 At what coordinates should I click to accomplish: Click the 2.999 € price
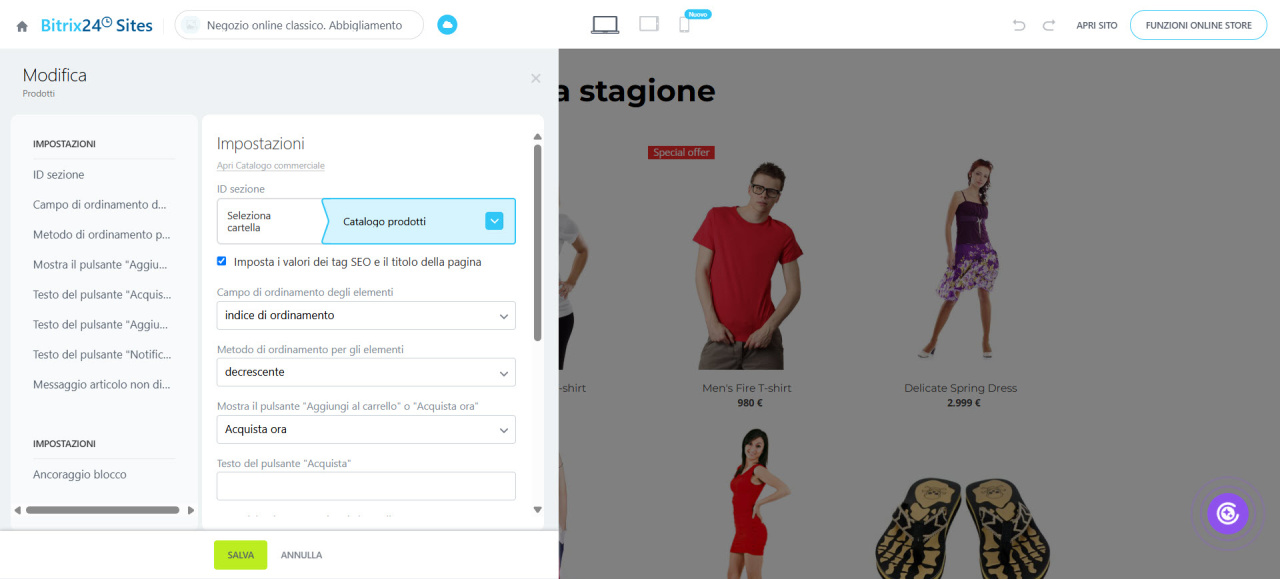[964, 403]
